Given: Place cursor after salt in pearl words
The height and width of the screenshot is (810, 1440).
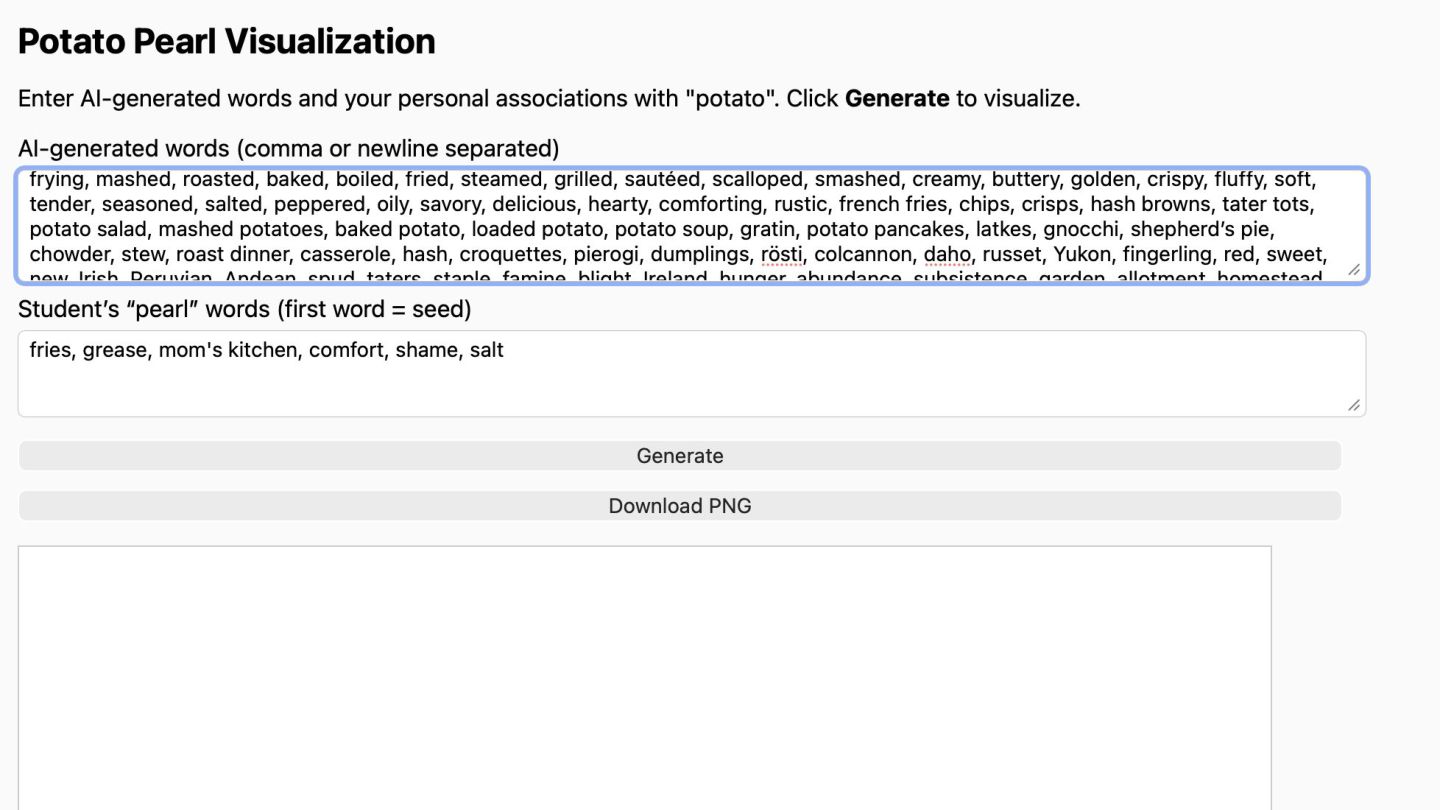Looking at the screenshot, I should (x=505, y=350).
